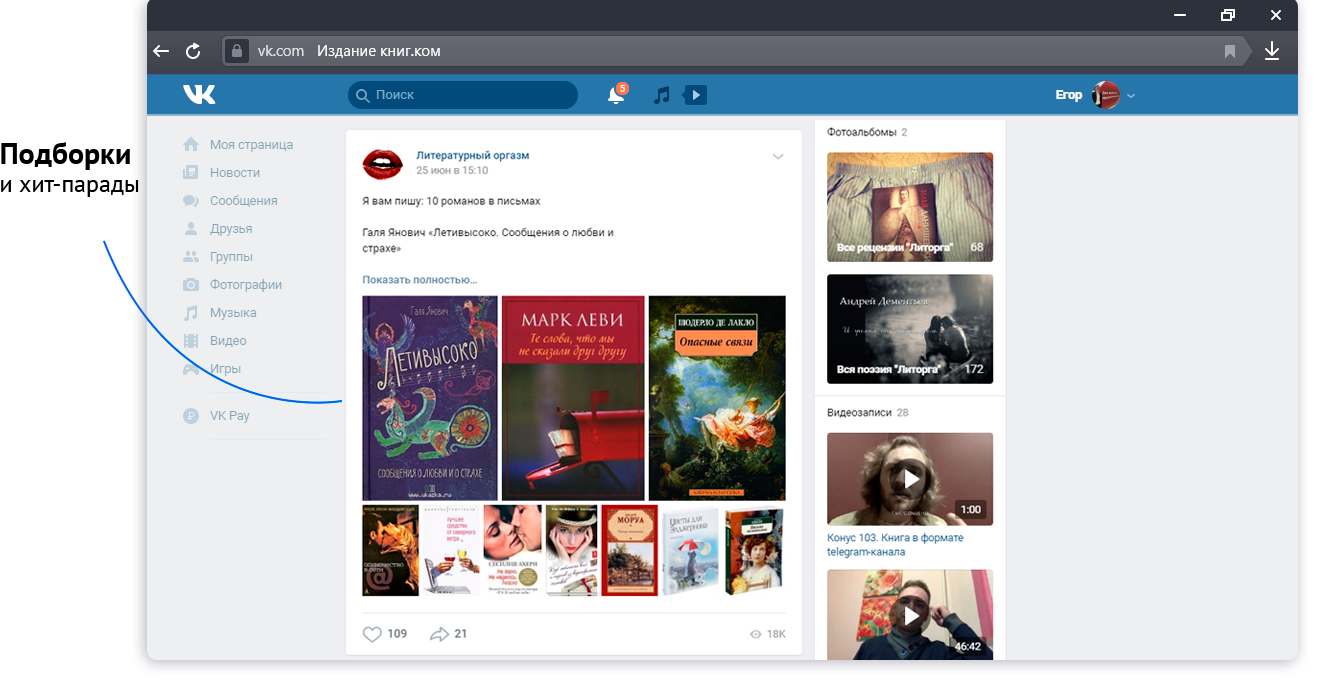Image resolution: width=1319 pixels, height=698 pixels.
Task: Click Показать полностью… link
Action: click(x=419, y=280)
